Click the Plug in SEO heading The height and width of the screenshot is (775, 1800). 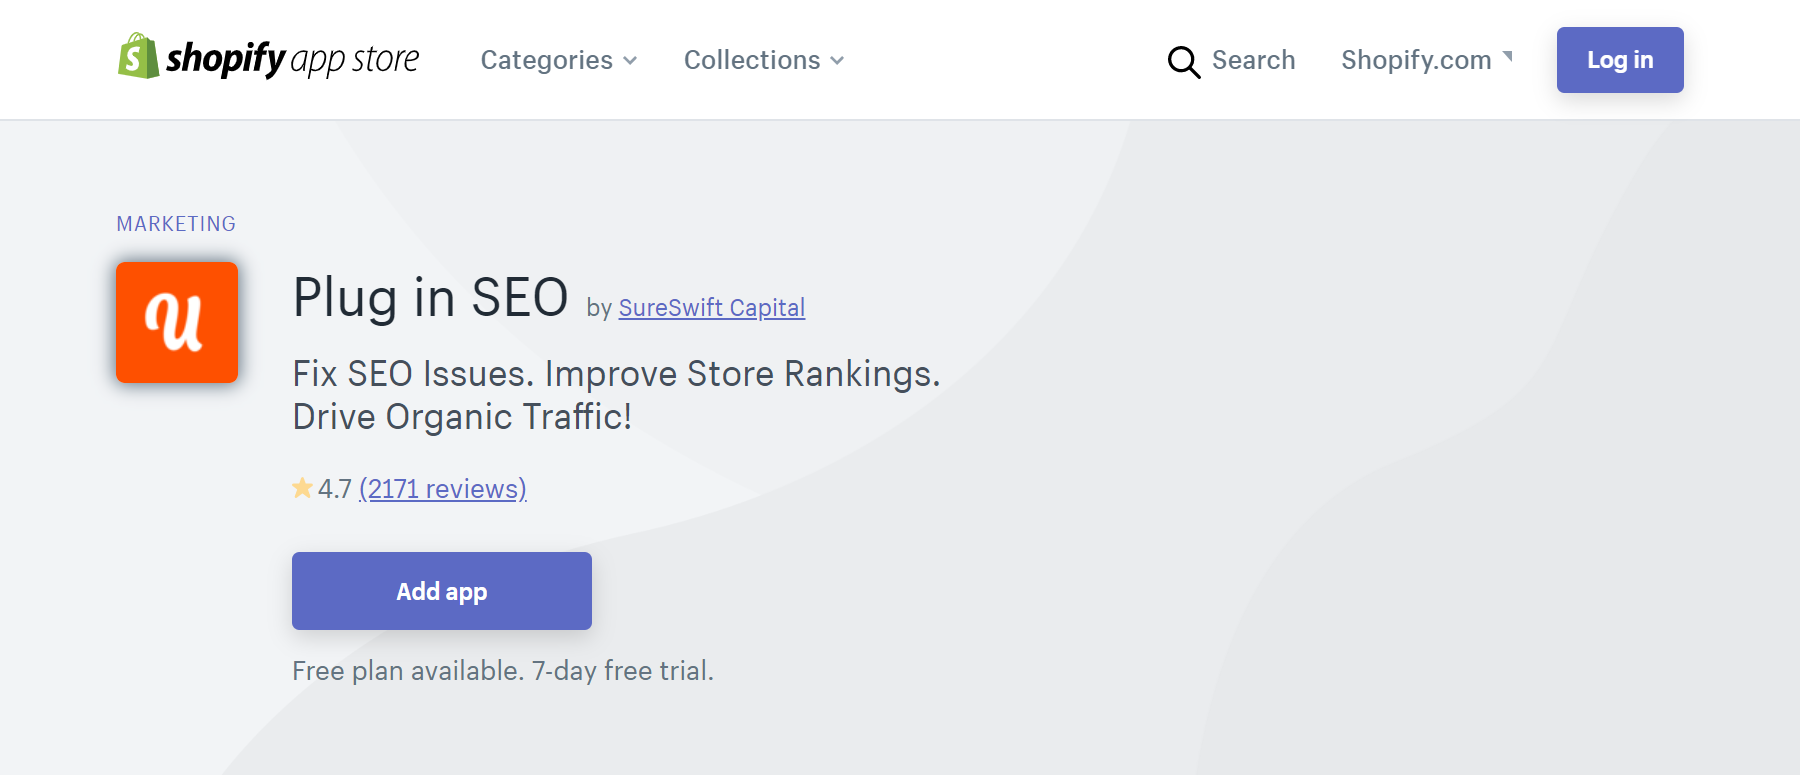click(430, 298)
